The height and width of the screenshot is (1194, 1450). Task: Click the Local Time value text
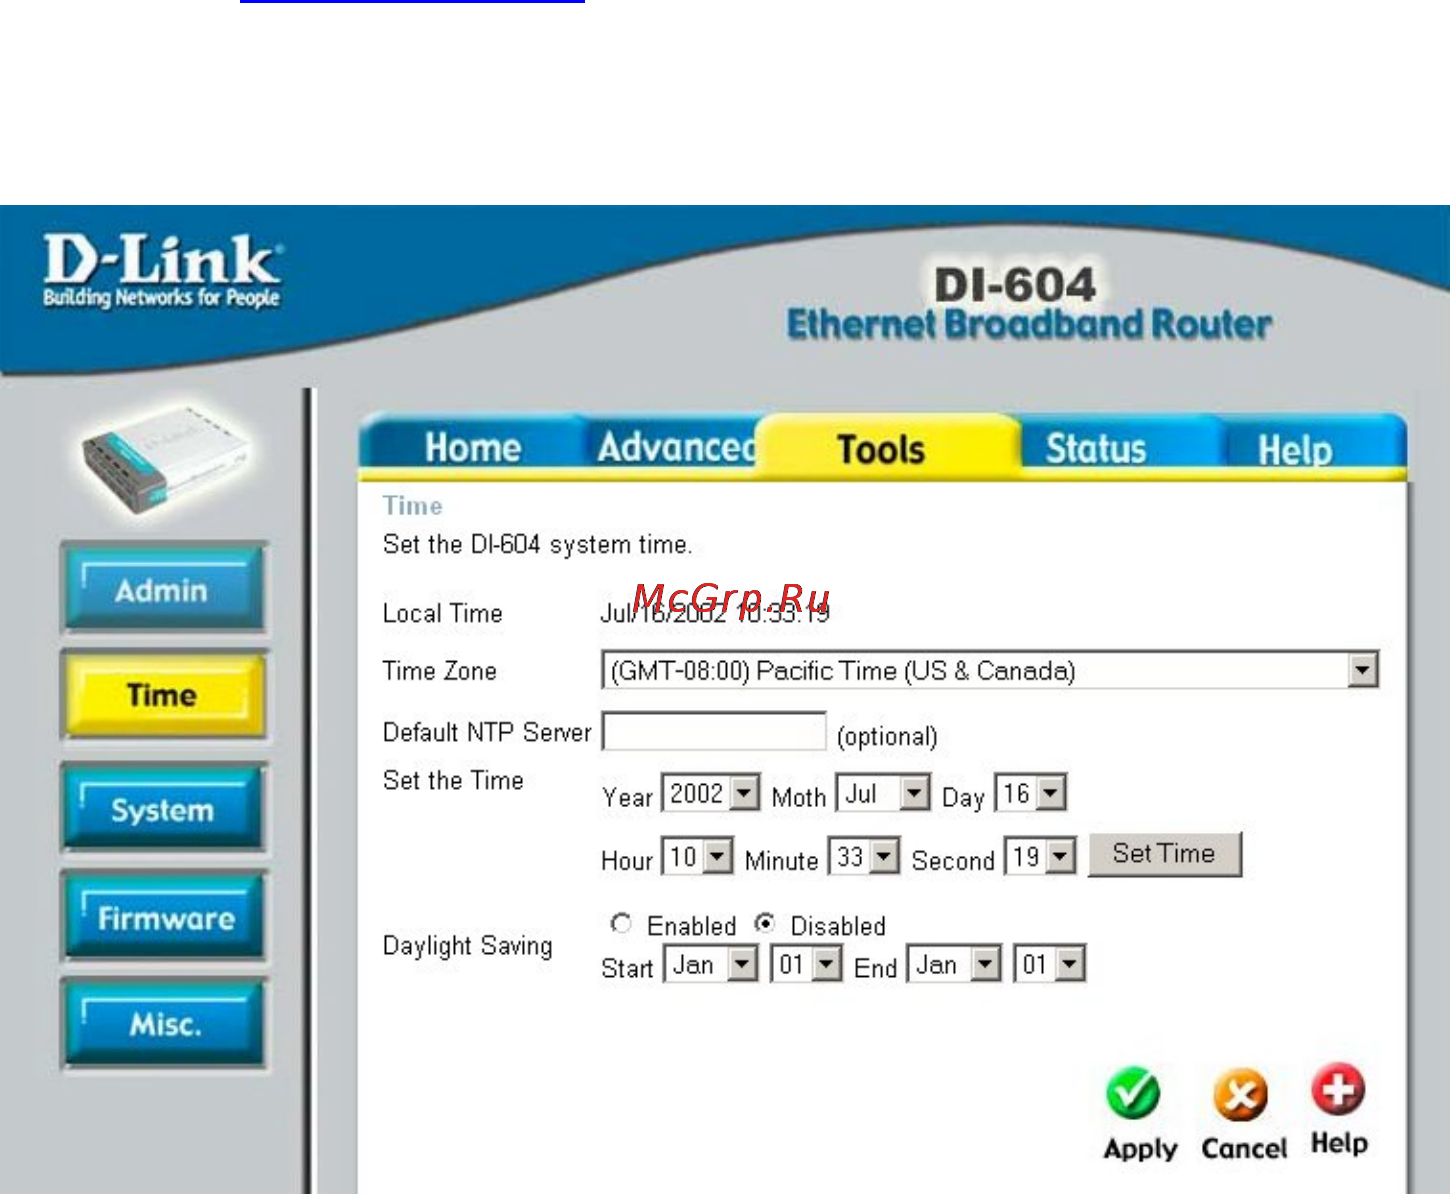pos(714,612)
